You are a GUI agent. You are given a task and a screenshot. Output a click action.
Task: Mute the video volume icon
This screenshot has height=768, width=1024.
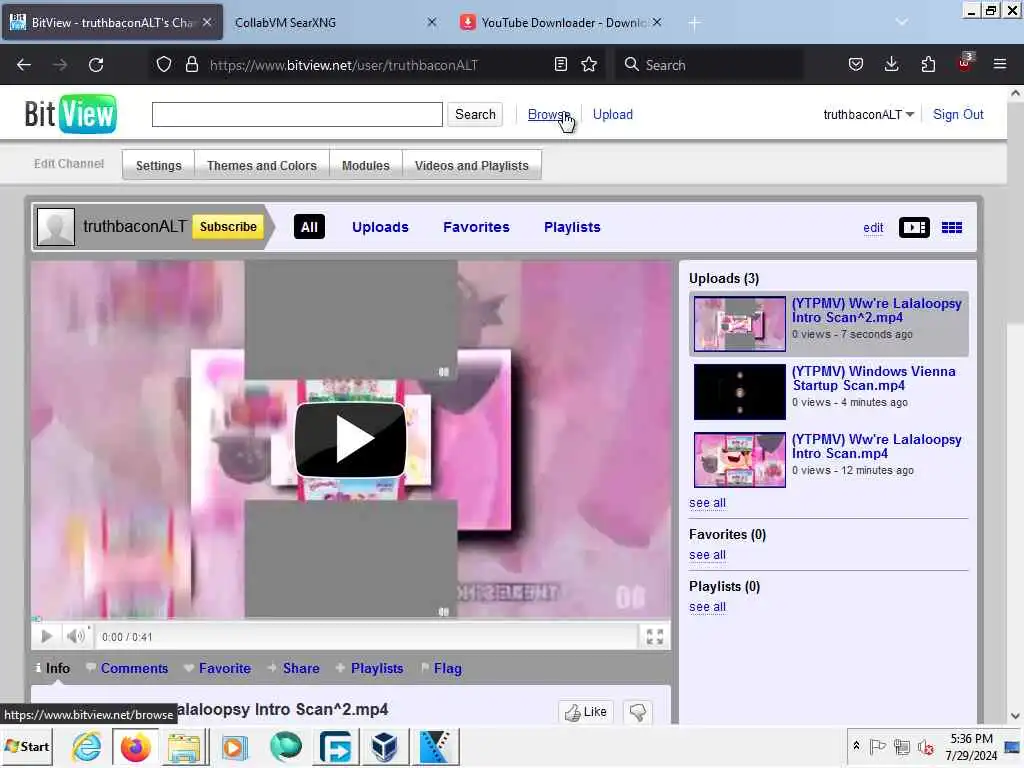click(76, 635)
